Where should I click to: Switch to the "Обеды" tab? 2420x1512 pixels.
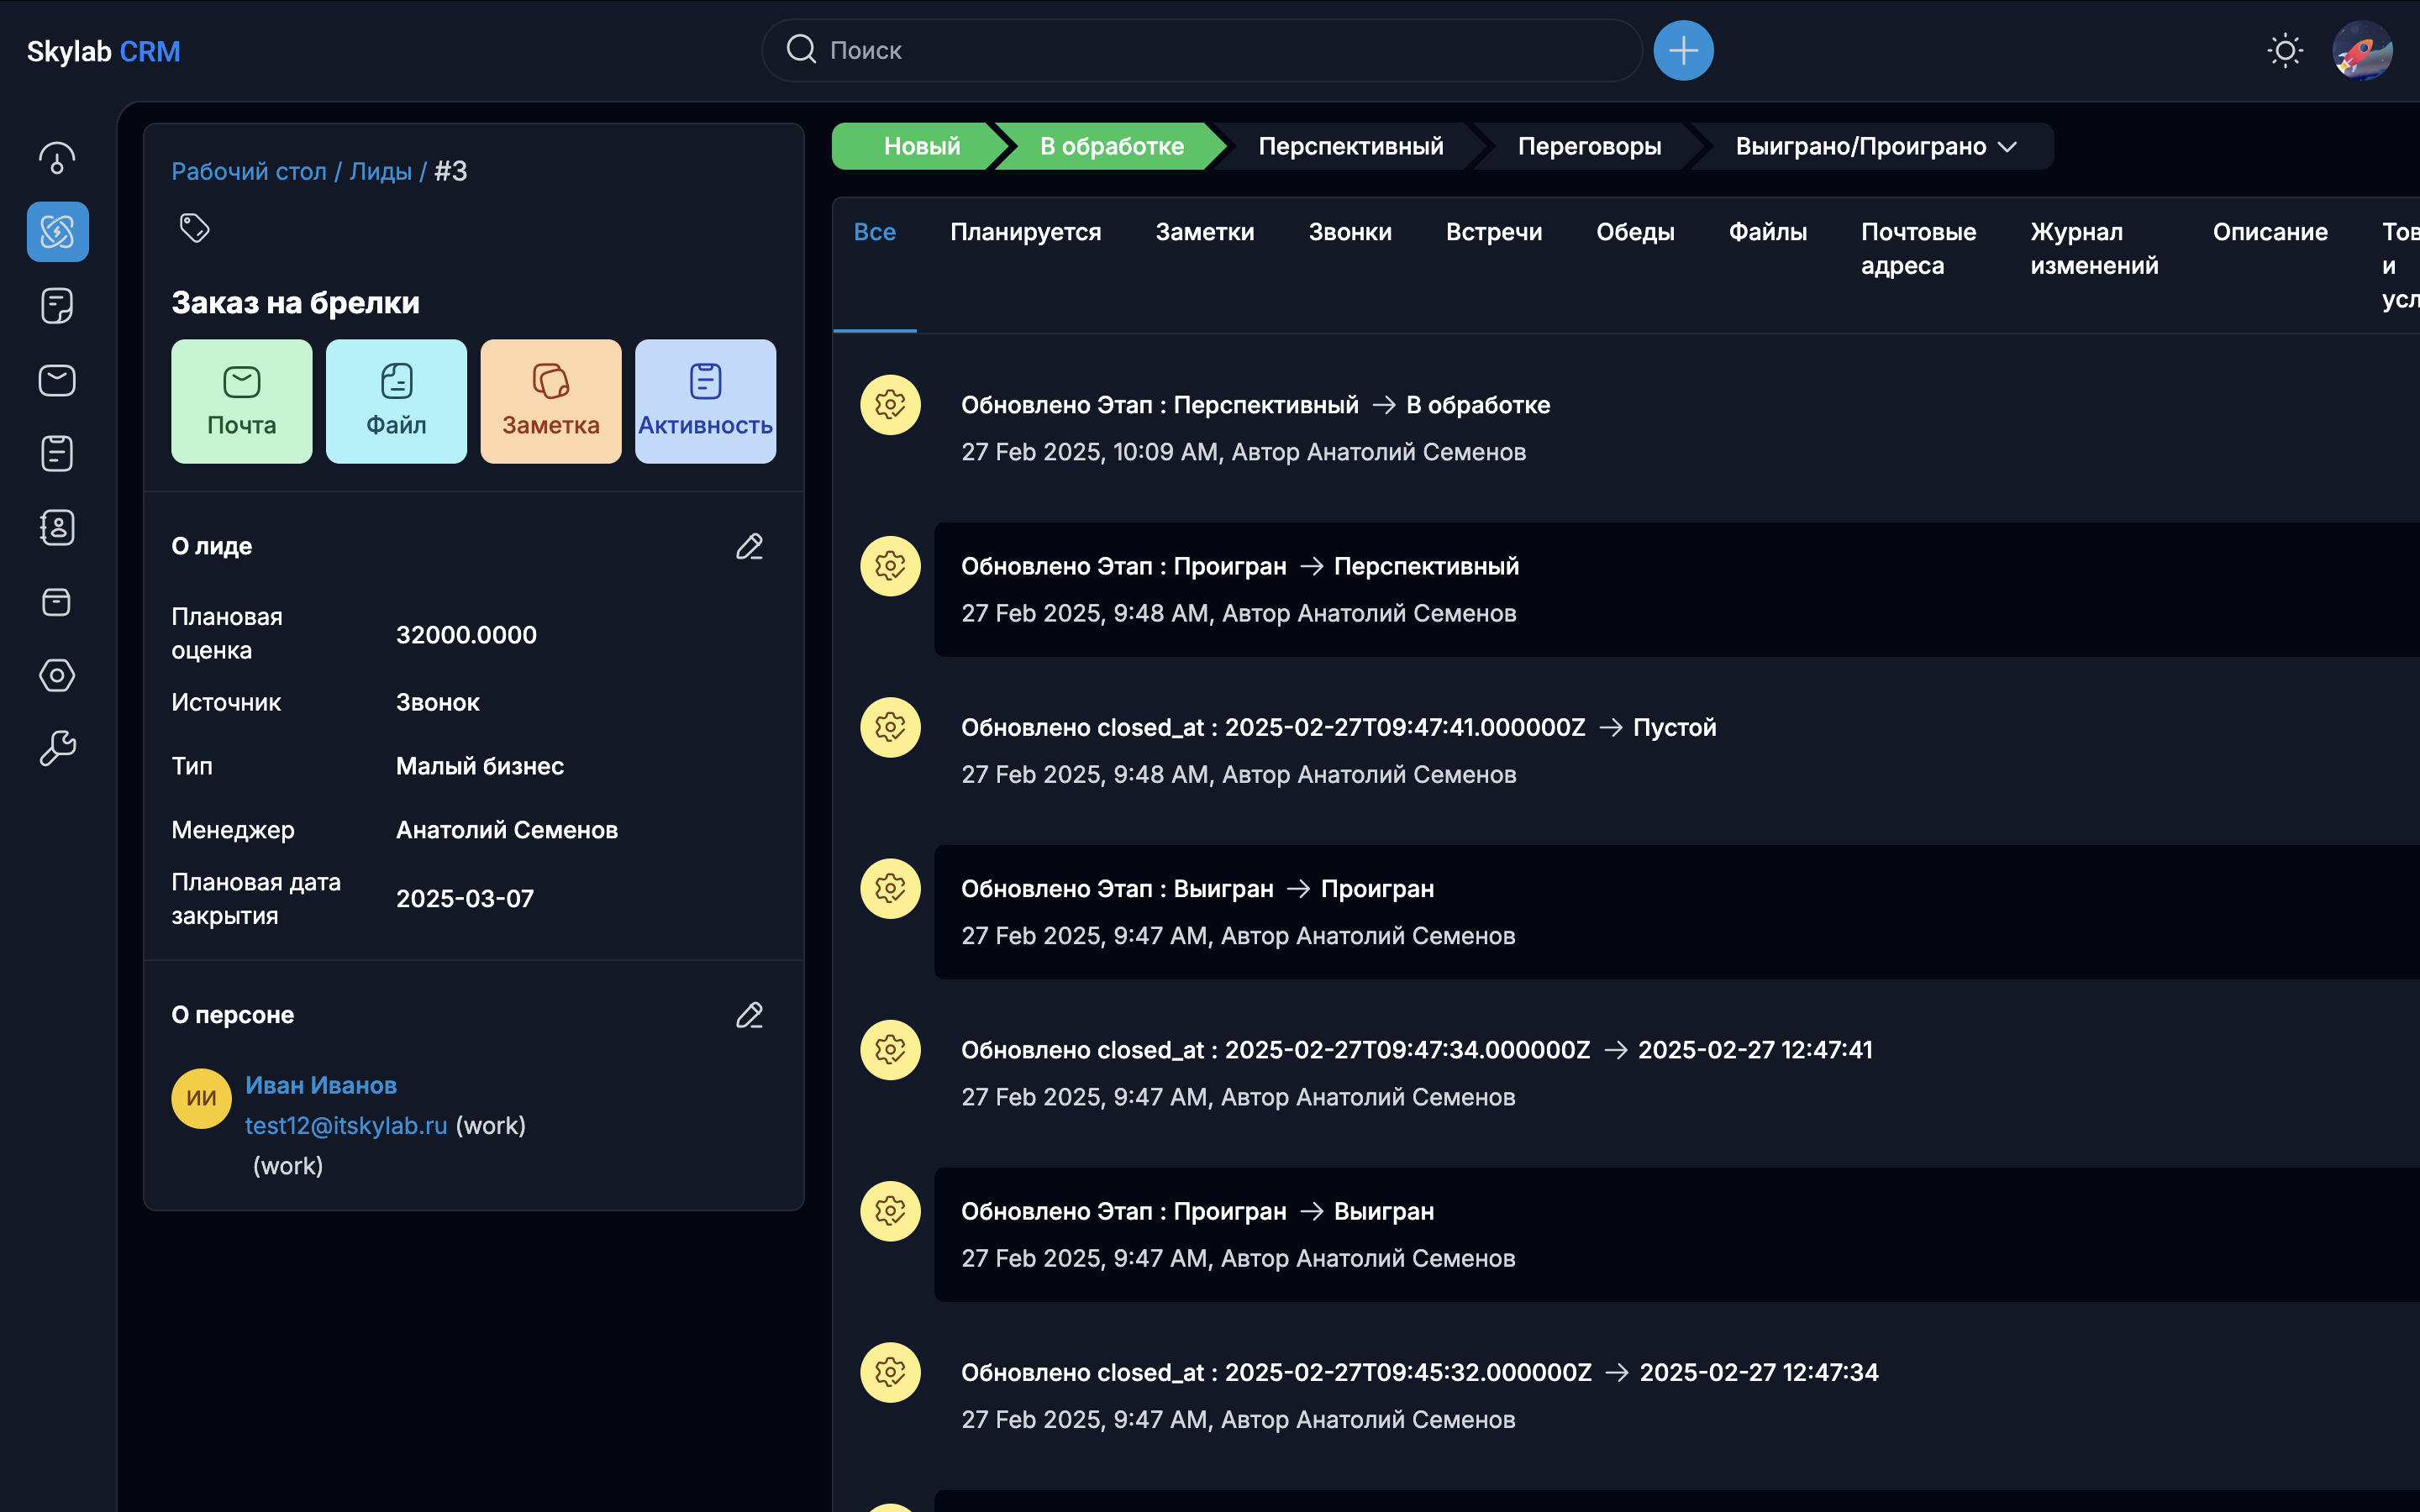pos(1635,232)
